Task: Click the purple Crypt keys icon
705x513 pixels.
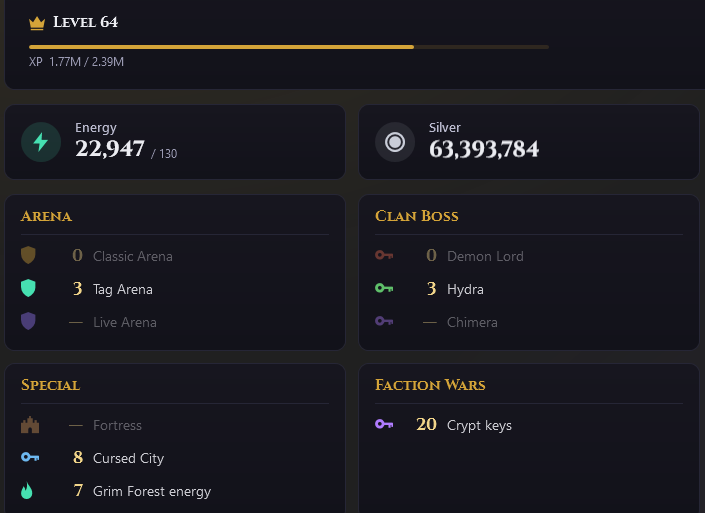Action: [384, 424]
